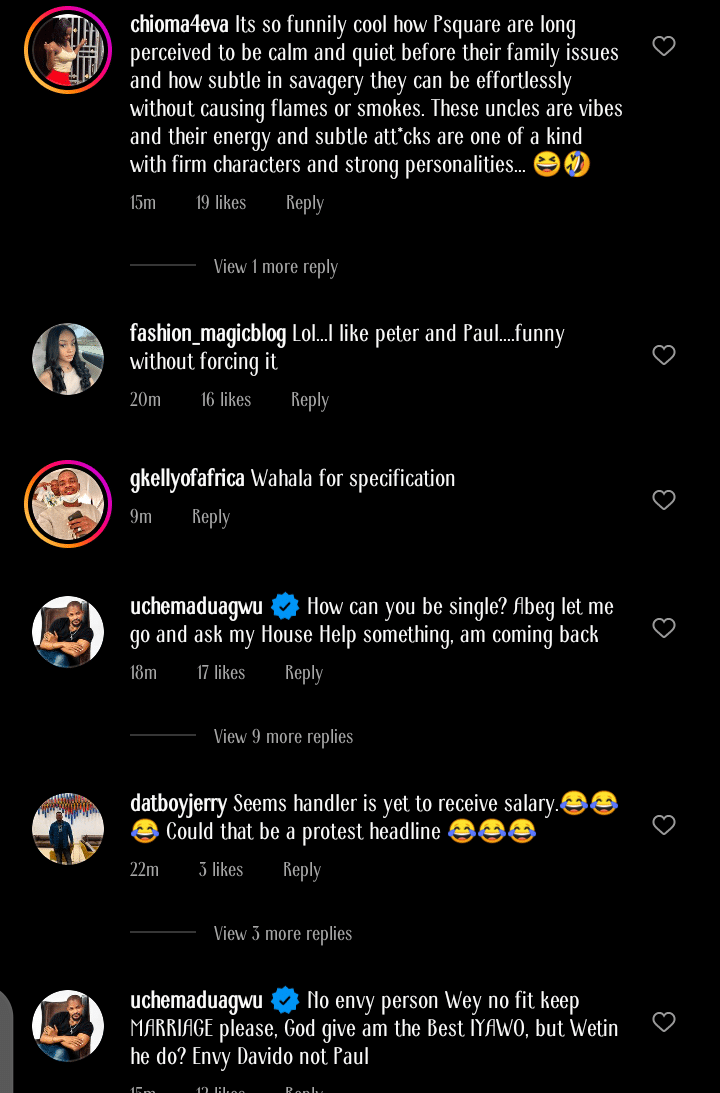720x1093 pixels.
Task: Expand 'View 9 more replies' thread
Action: (x=283, y=737)
